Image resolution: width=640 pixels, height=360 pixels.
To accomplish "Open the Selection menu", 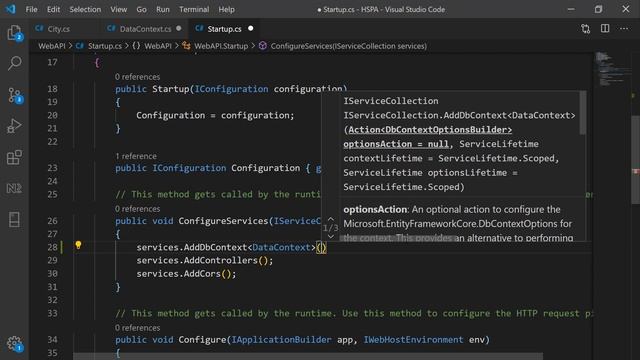I will point(85,9).
